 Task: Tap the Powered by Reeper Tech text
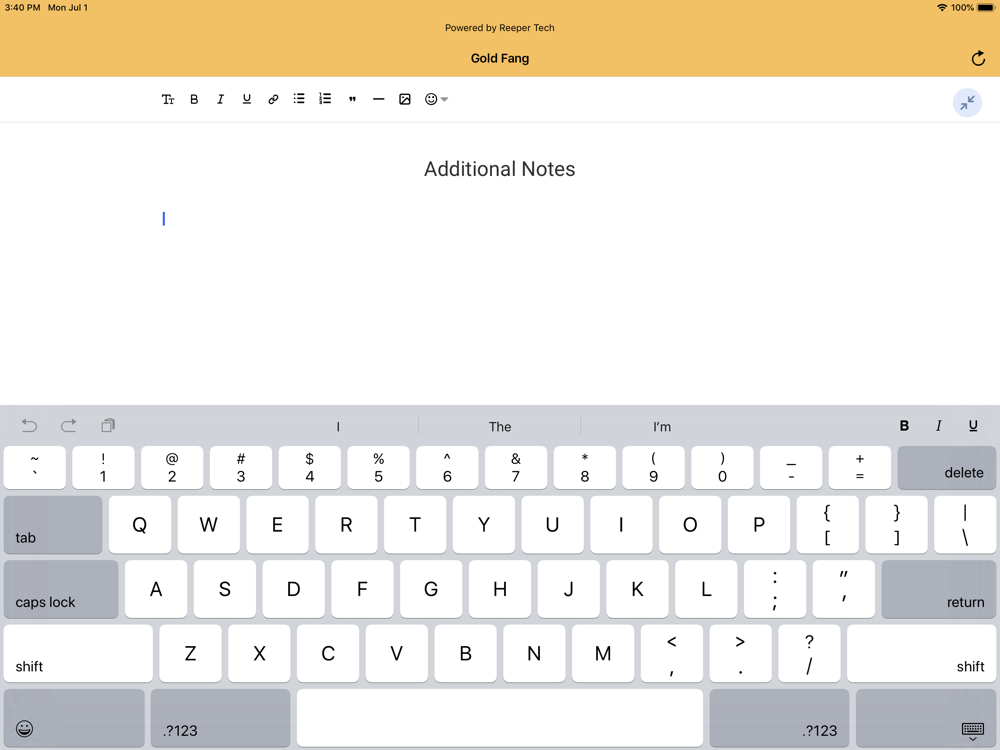[x=500, y=28]
